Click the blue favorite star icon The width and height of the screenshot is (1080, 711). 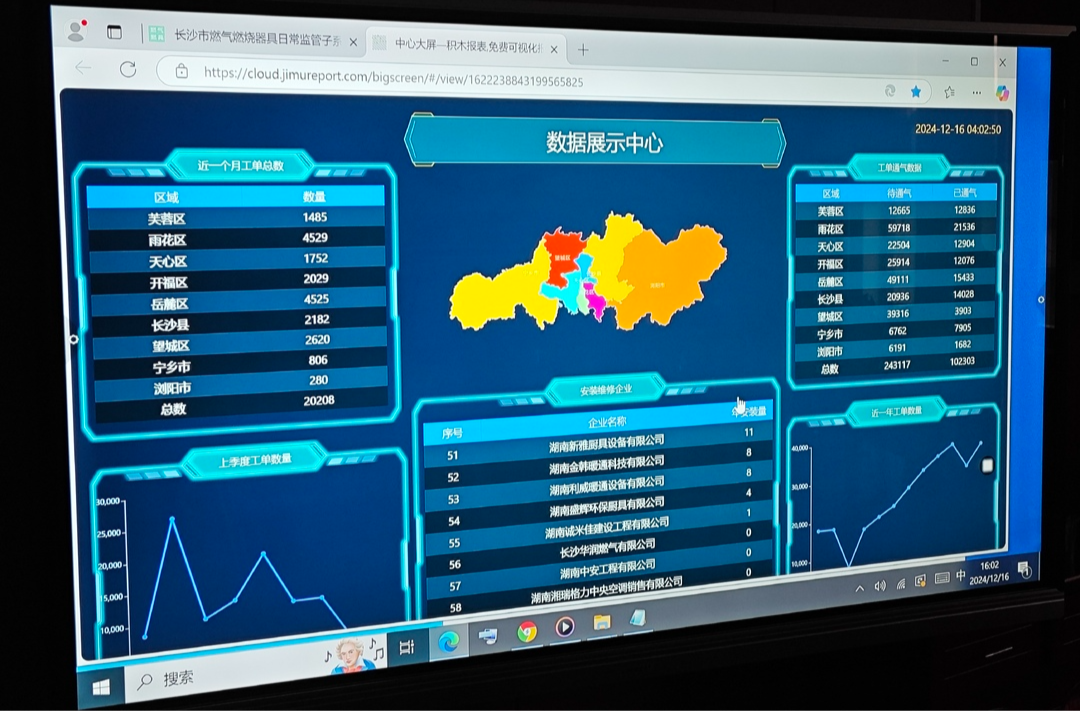[916, 92]
